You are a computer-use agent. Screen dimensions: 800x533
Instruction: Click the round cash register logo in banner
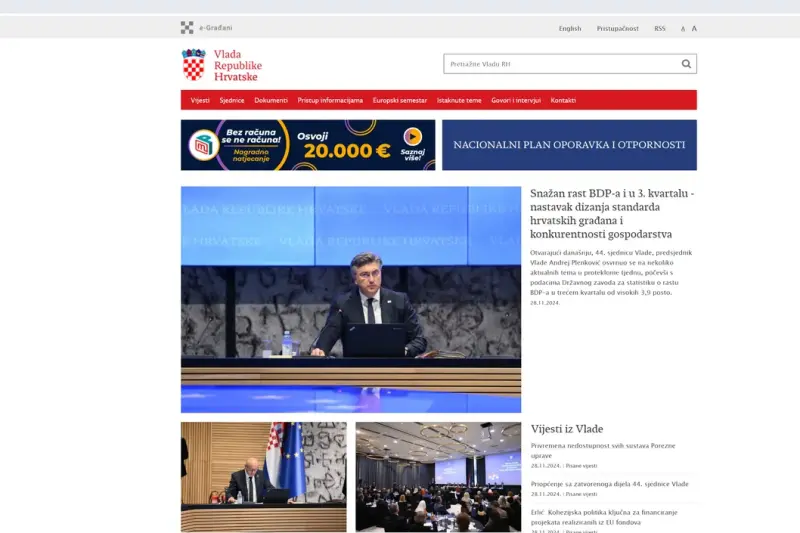pyautogui.click(x=204, y=145)
